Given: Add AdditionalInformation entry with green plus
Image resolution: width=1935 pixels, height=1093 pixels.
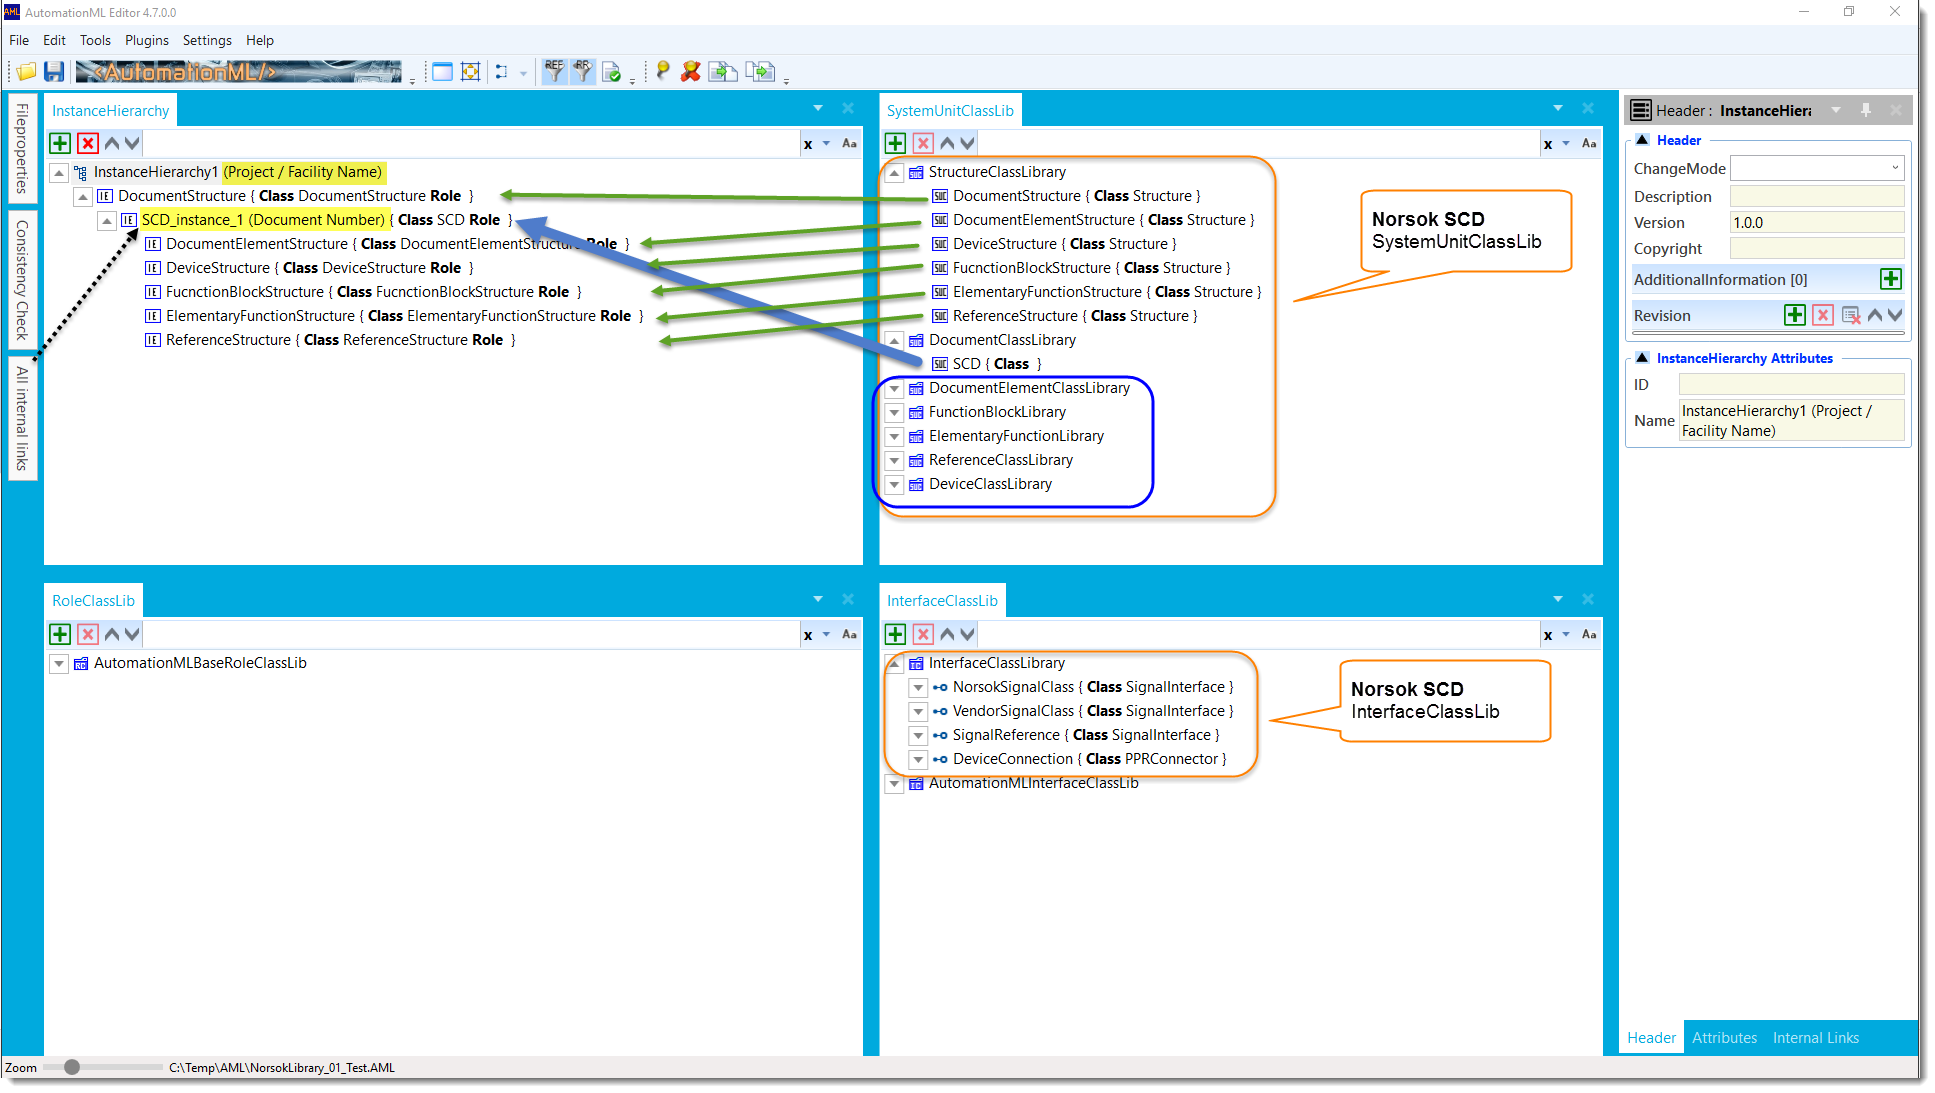Looking at the screenshot, I should pos(1890,279).
